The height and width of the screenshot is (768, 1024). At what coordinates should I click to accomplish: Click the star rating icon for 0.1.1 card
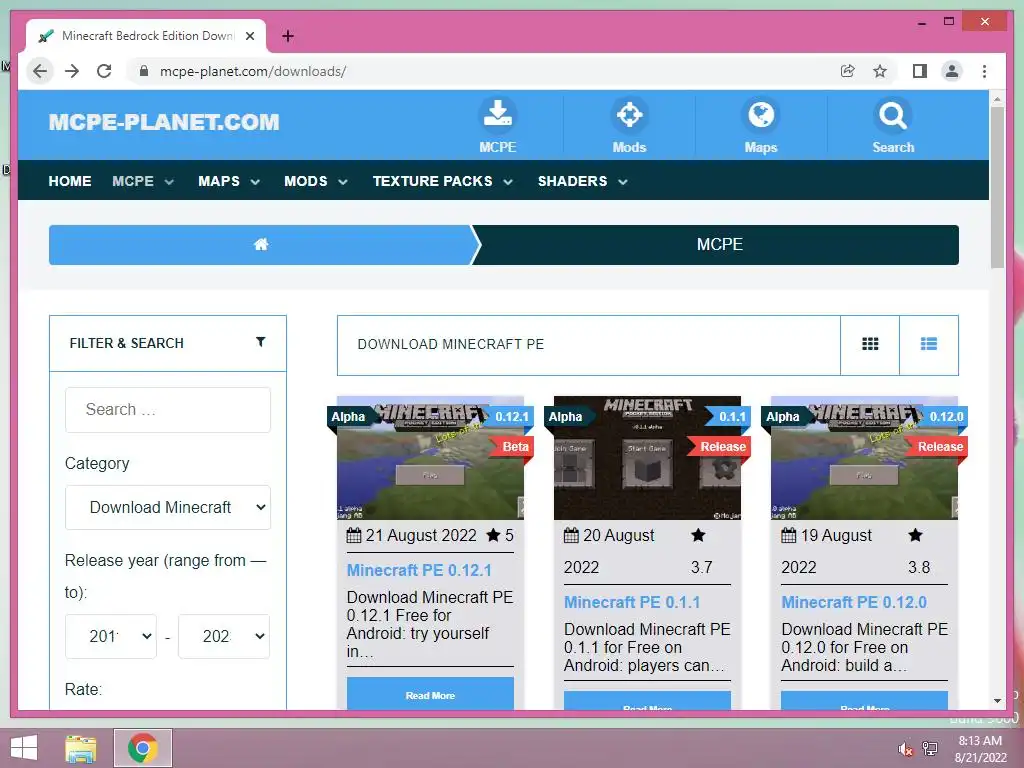pyautogui.click(x=698, y=536)
